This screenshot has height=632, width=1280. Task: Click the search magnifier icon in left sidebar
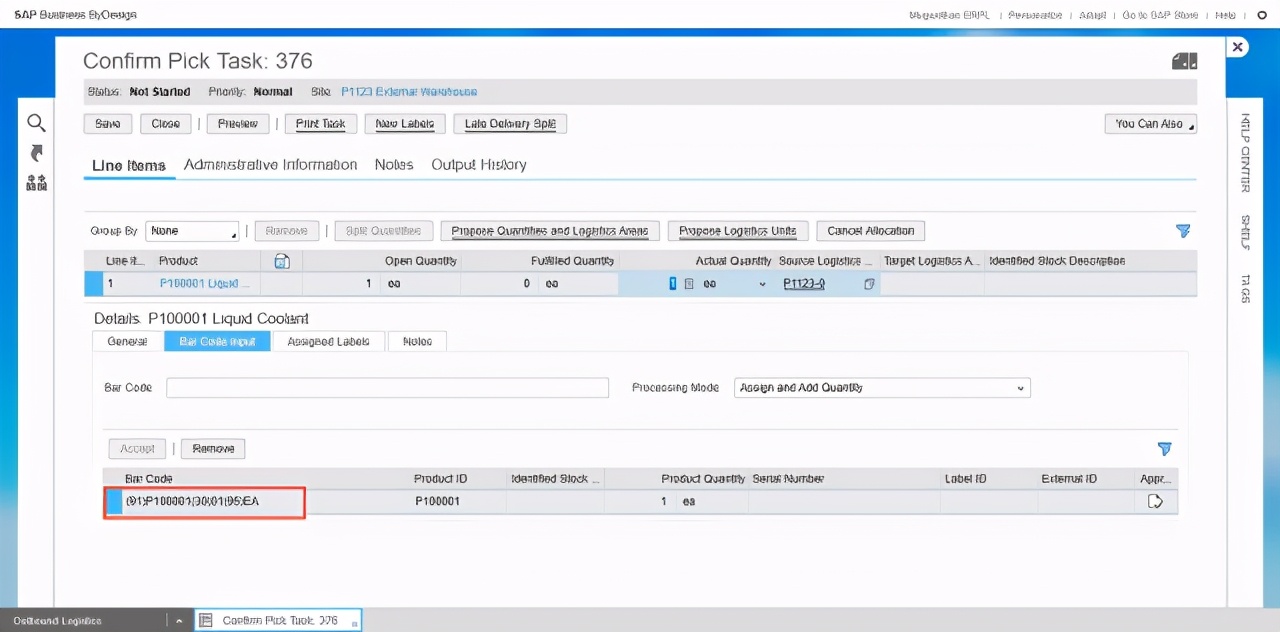[x=36, y=123]
